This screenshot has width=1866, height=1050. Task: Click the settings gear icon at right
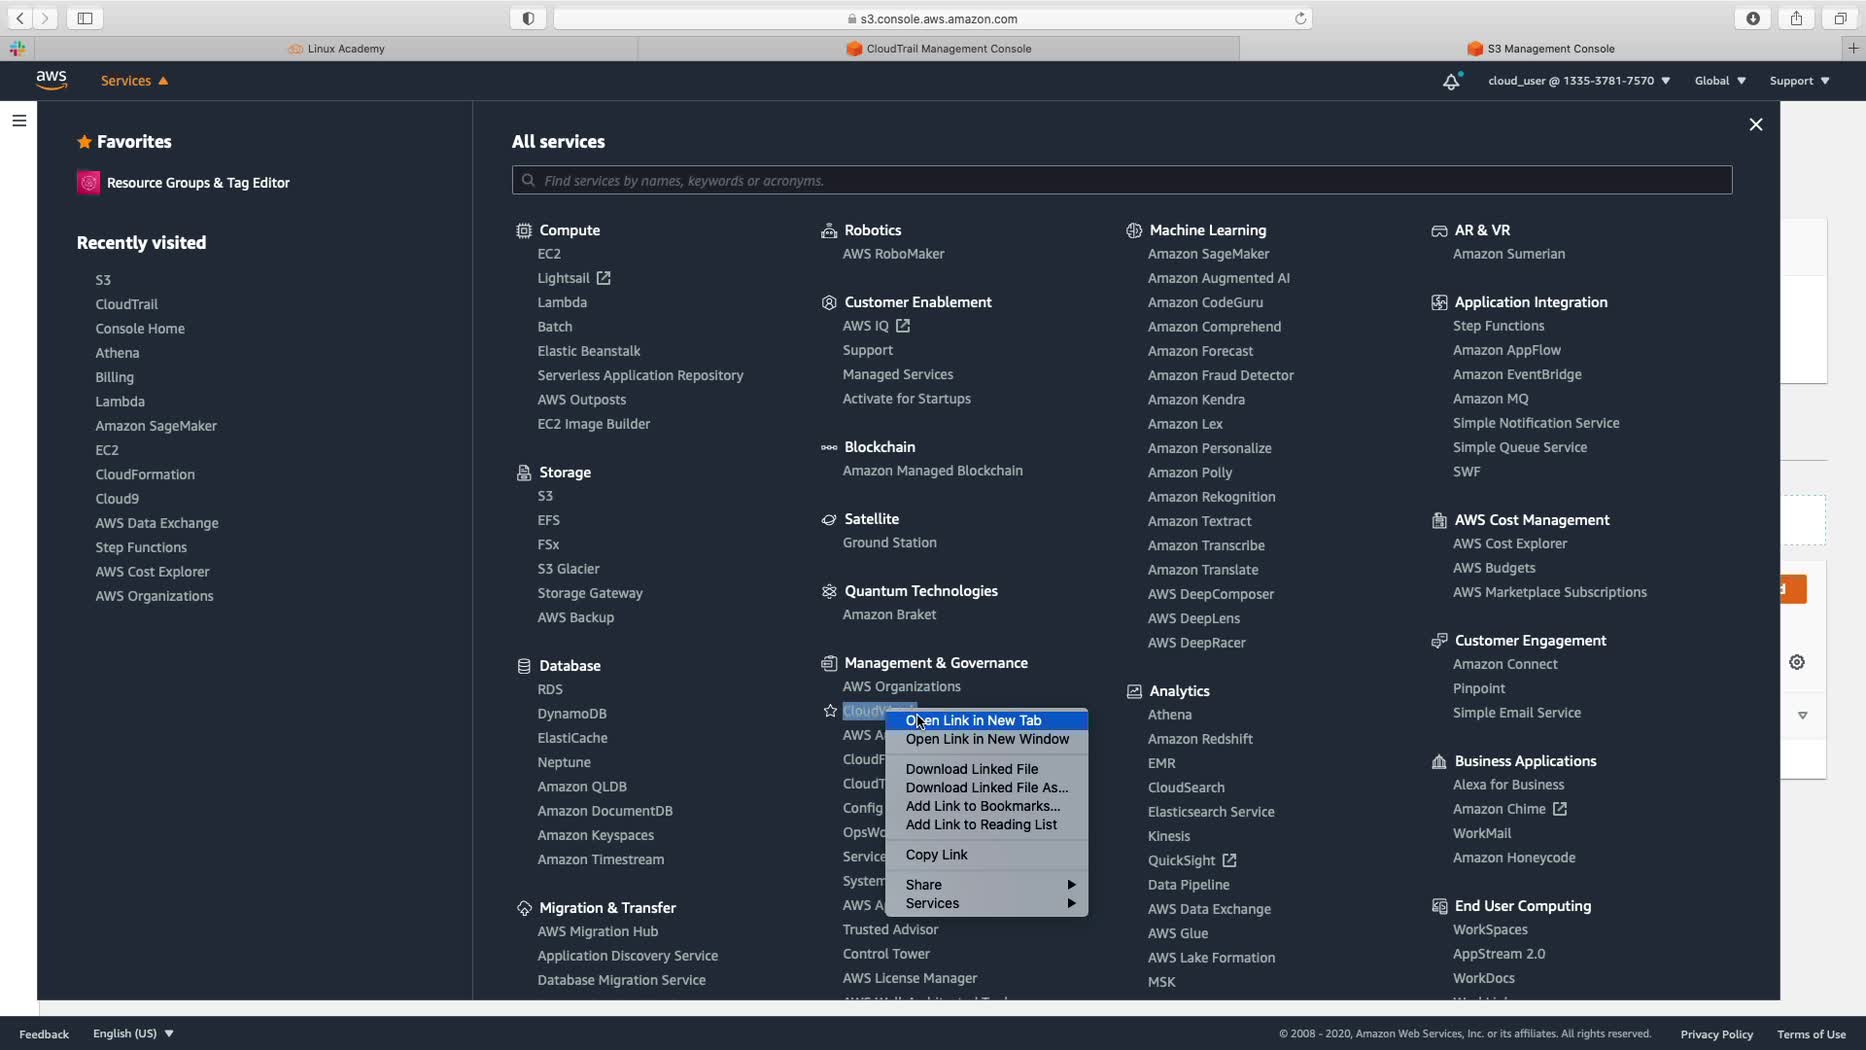click(x=1797, y=662)
